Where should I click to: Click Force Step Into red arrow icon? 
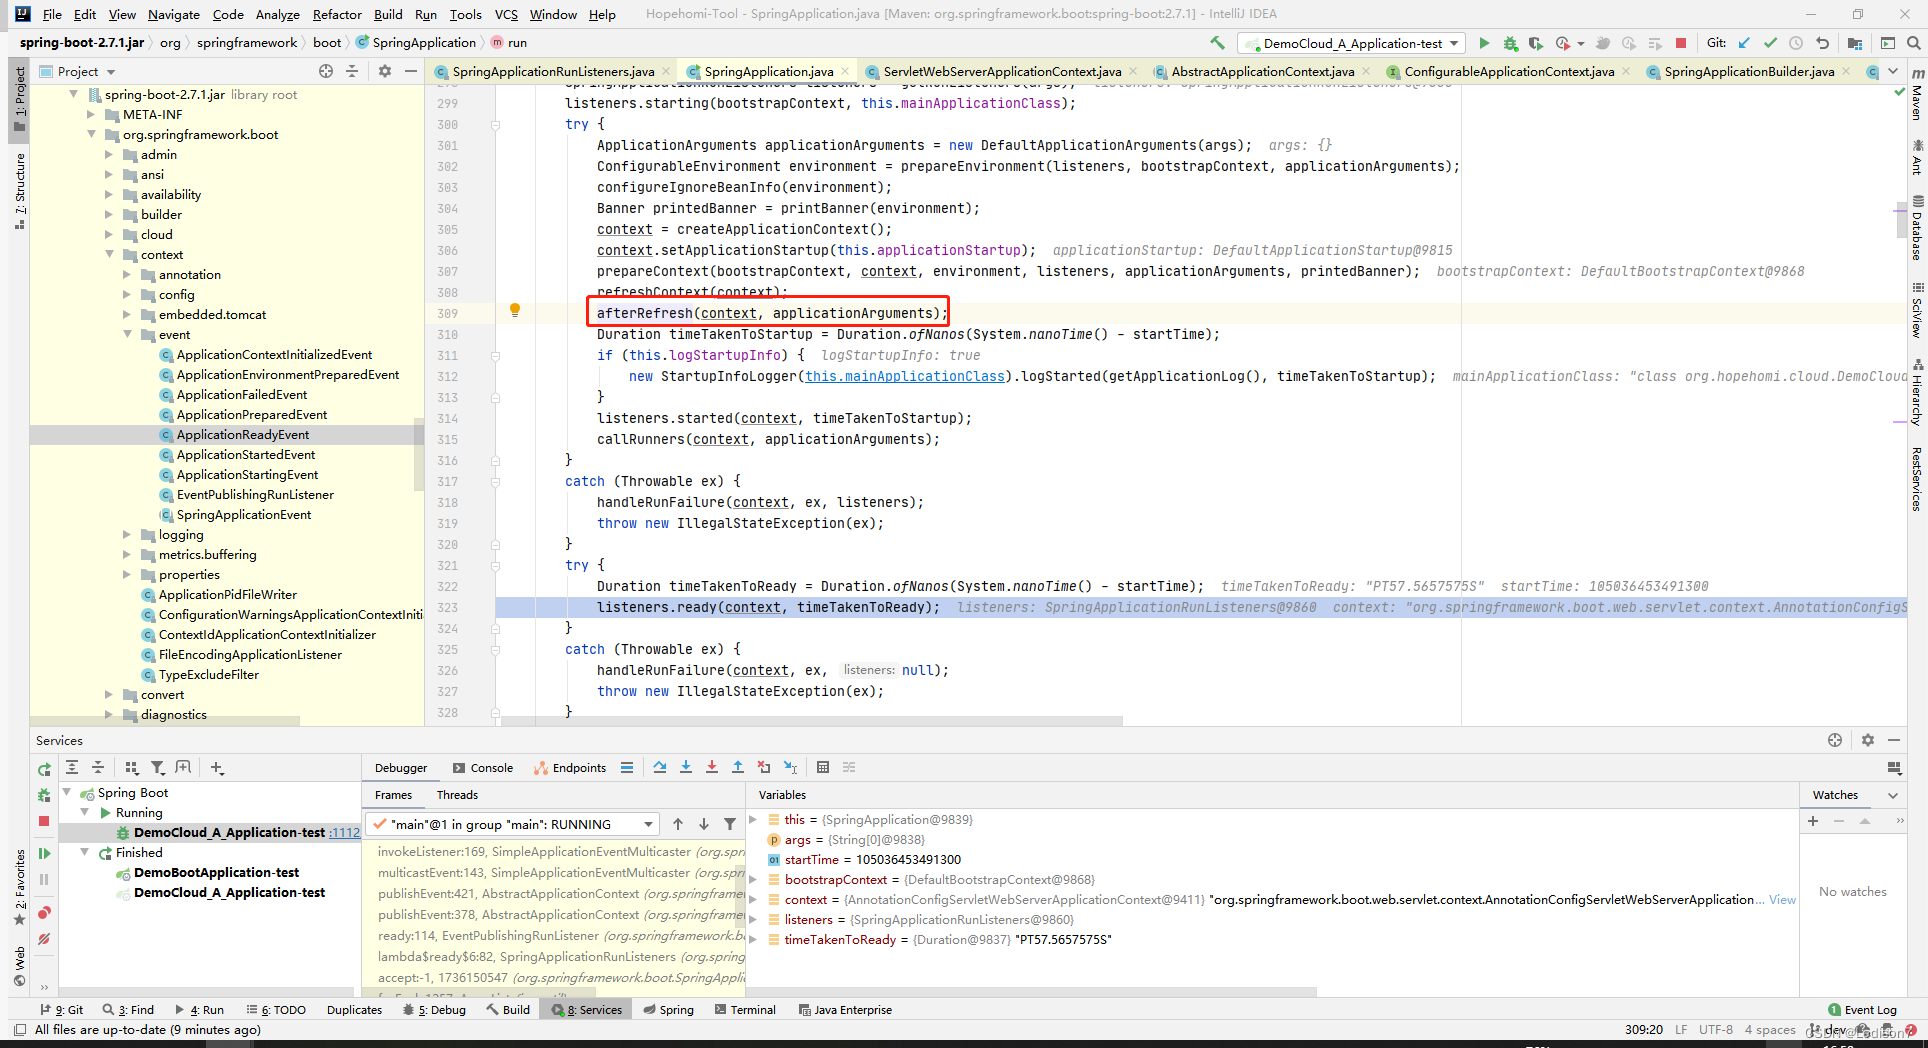pos(712,767)
